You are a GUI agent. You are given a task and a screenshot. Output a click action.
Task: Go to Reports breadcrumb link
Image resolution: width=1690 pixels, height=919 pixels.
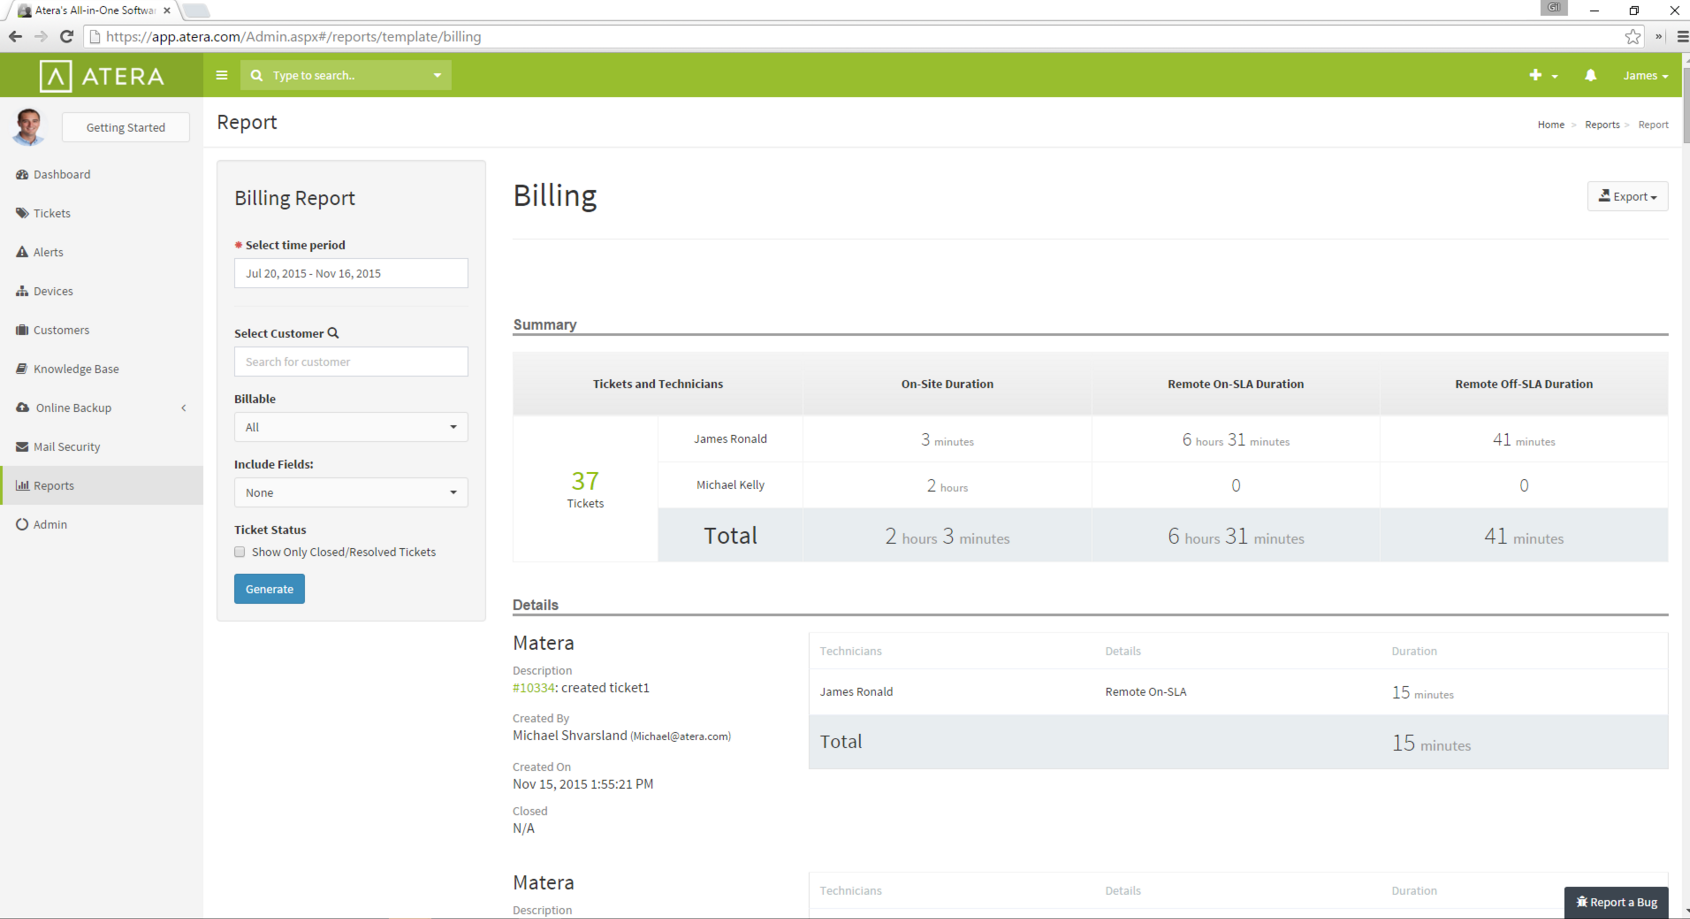pyautogui.click(x=1602, y=125)
